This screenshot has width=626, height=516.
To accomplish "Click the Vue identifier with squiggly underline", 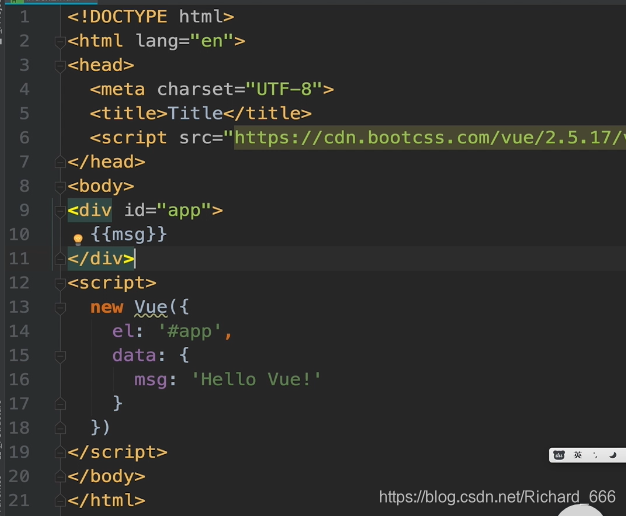I will [x=151, y=308].
